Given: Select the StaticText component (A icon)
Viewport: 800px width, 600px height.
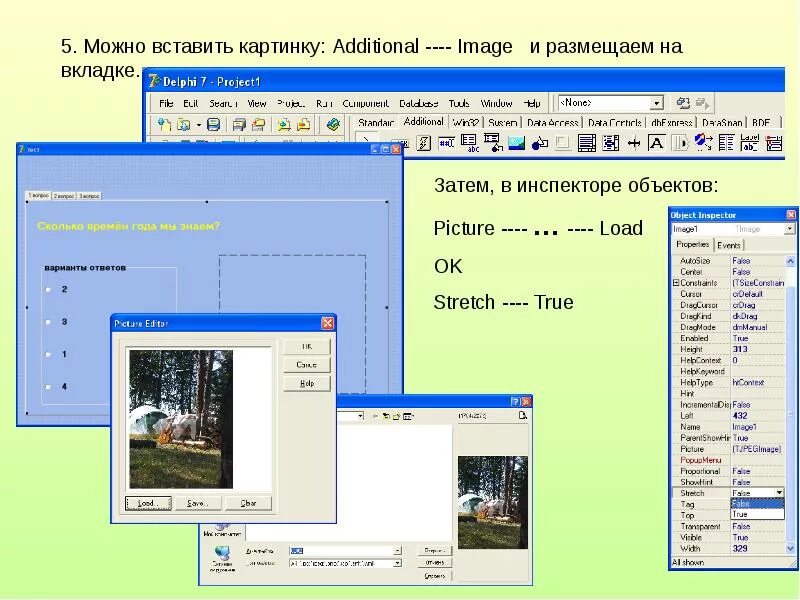Looking at the screenshot, I should [x=657, y=143].
